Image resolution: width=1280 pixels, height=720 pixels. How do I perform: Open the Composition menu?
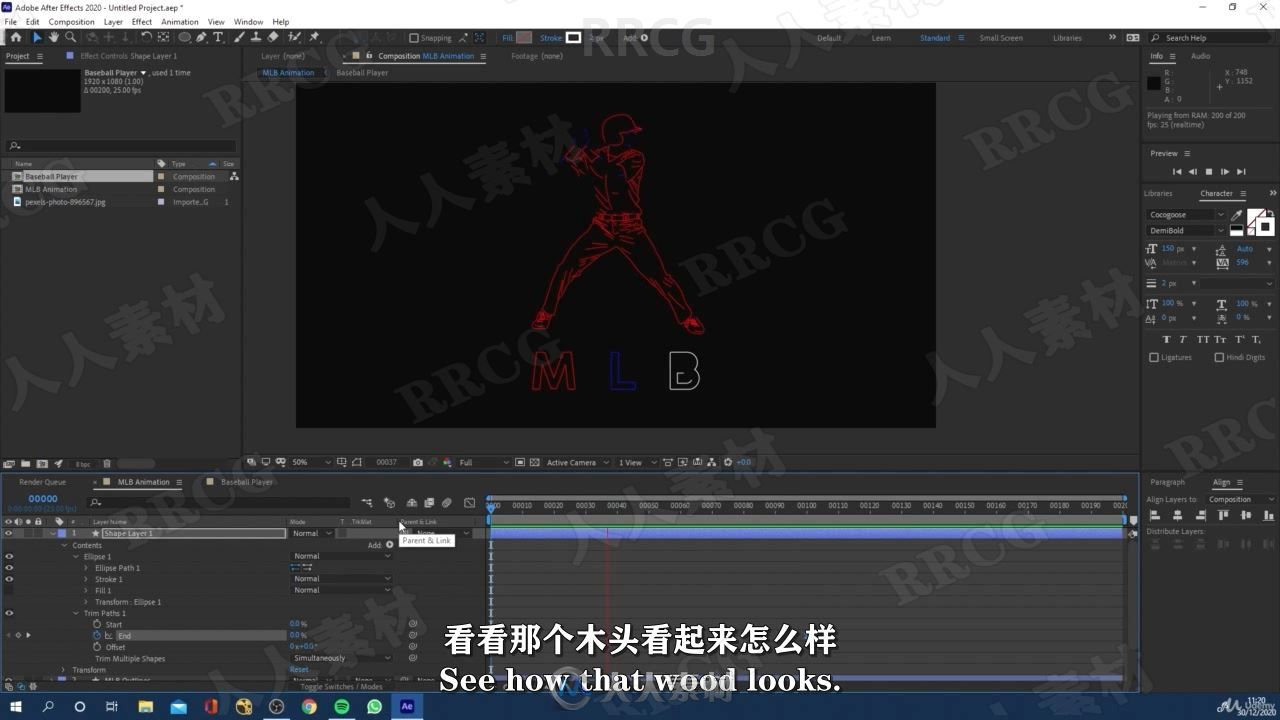click(x=71, y=21)
